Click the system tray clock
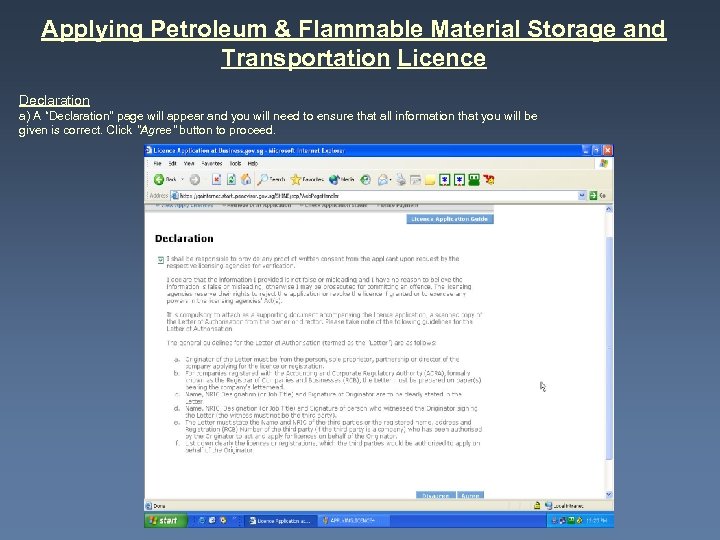720x540 pixels. point(596,521)
